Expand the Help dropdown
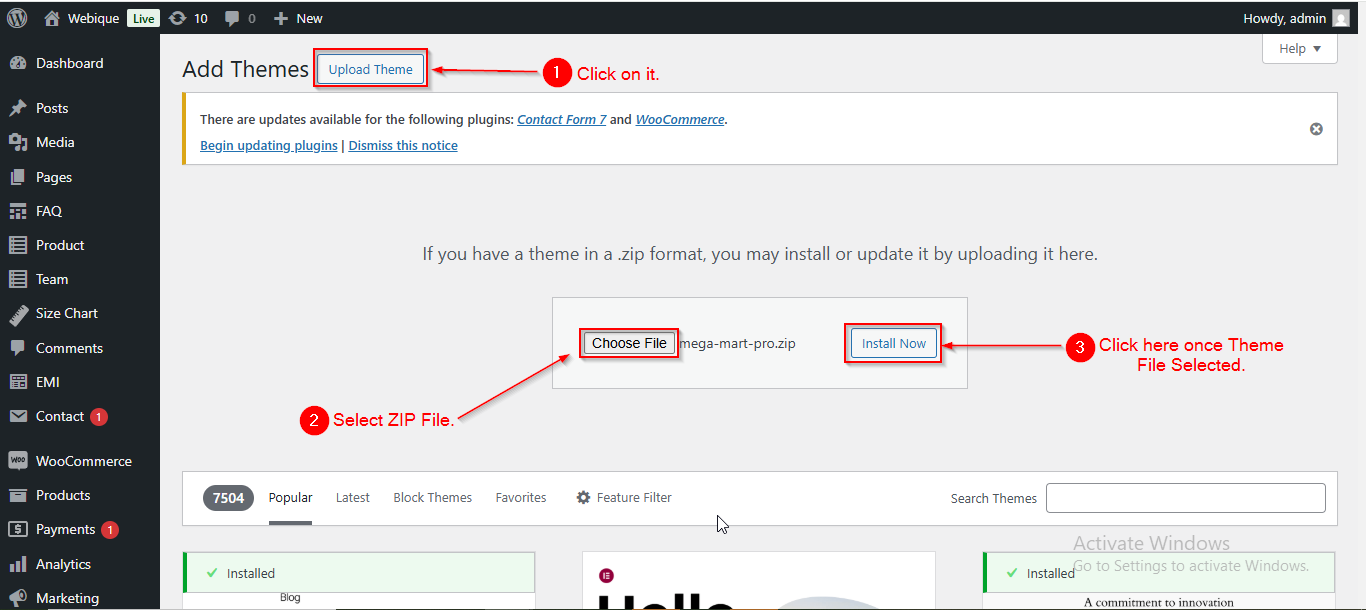This screenshot has width=1366, height=610. click(x=1299, y=48)
